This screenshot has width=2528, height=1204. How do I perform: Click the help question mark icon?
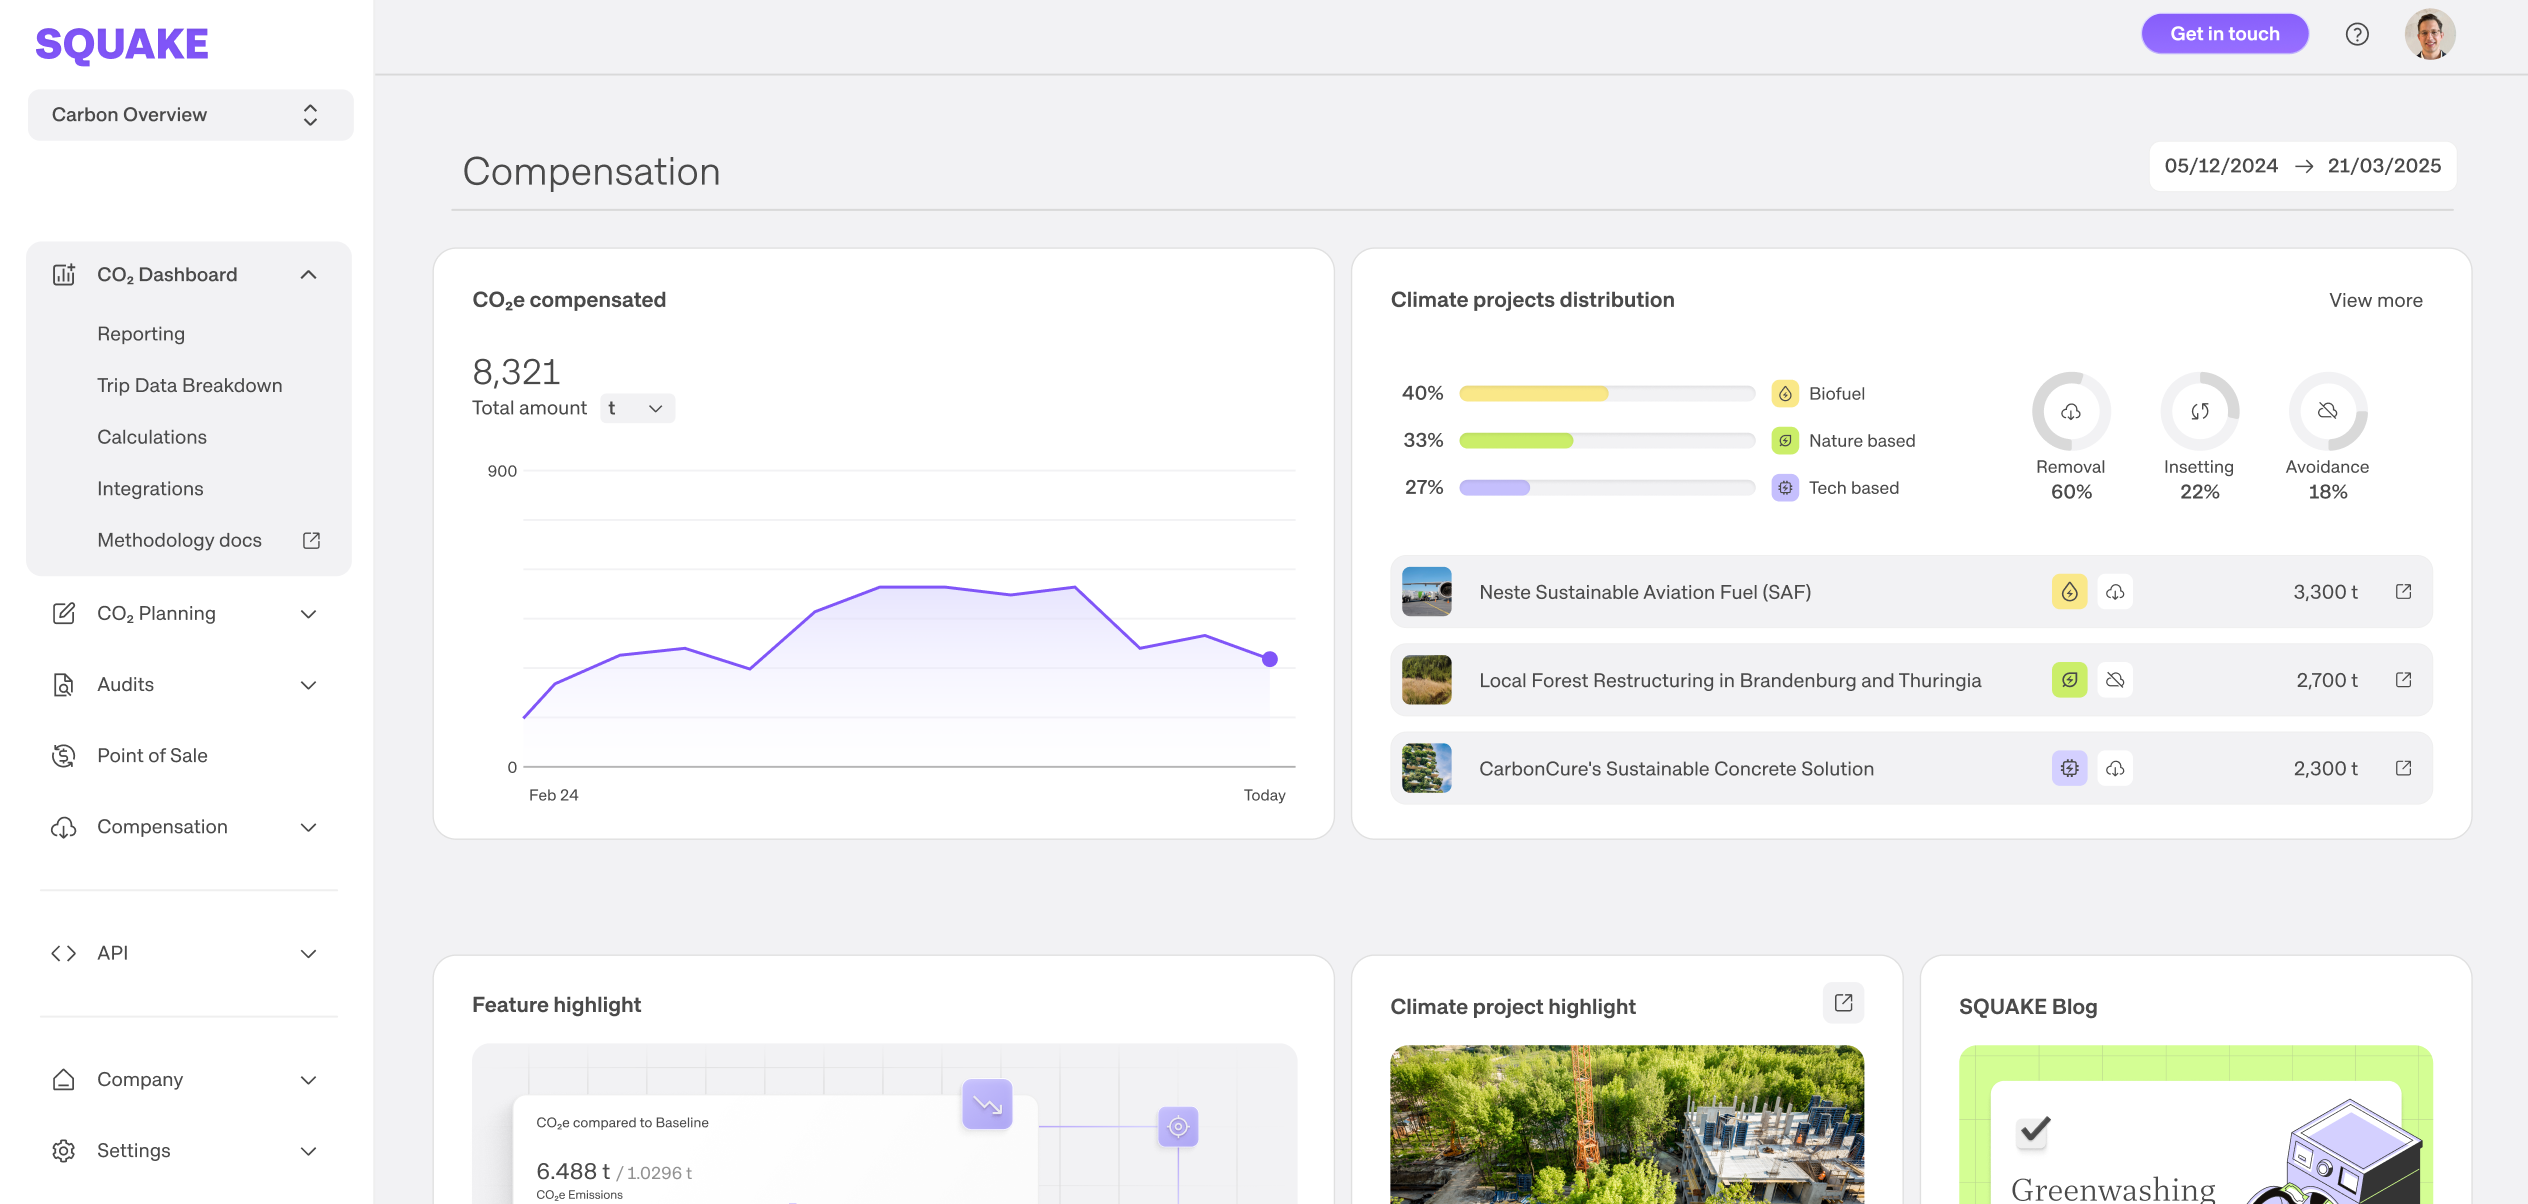pyautogui.click(x=2356, y=34)
